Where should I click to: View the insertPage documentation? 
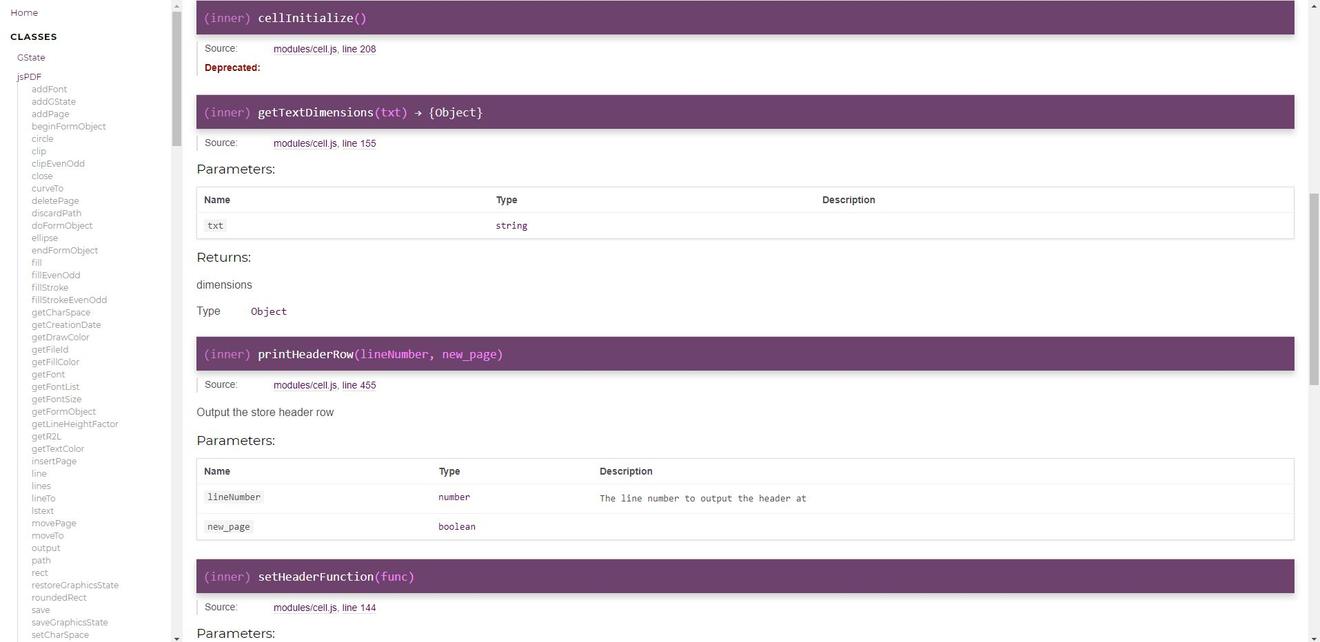tap(56, 461)
